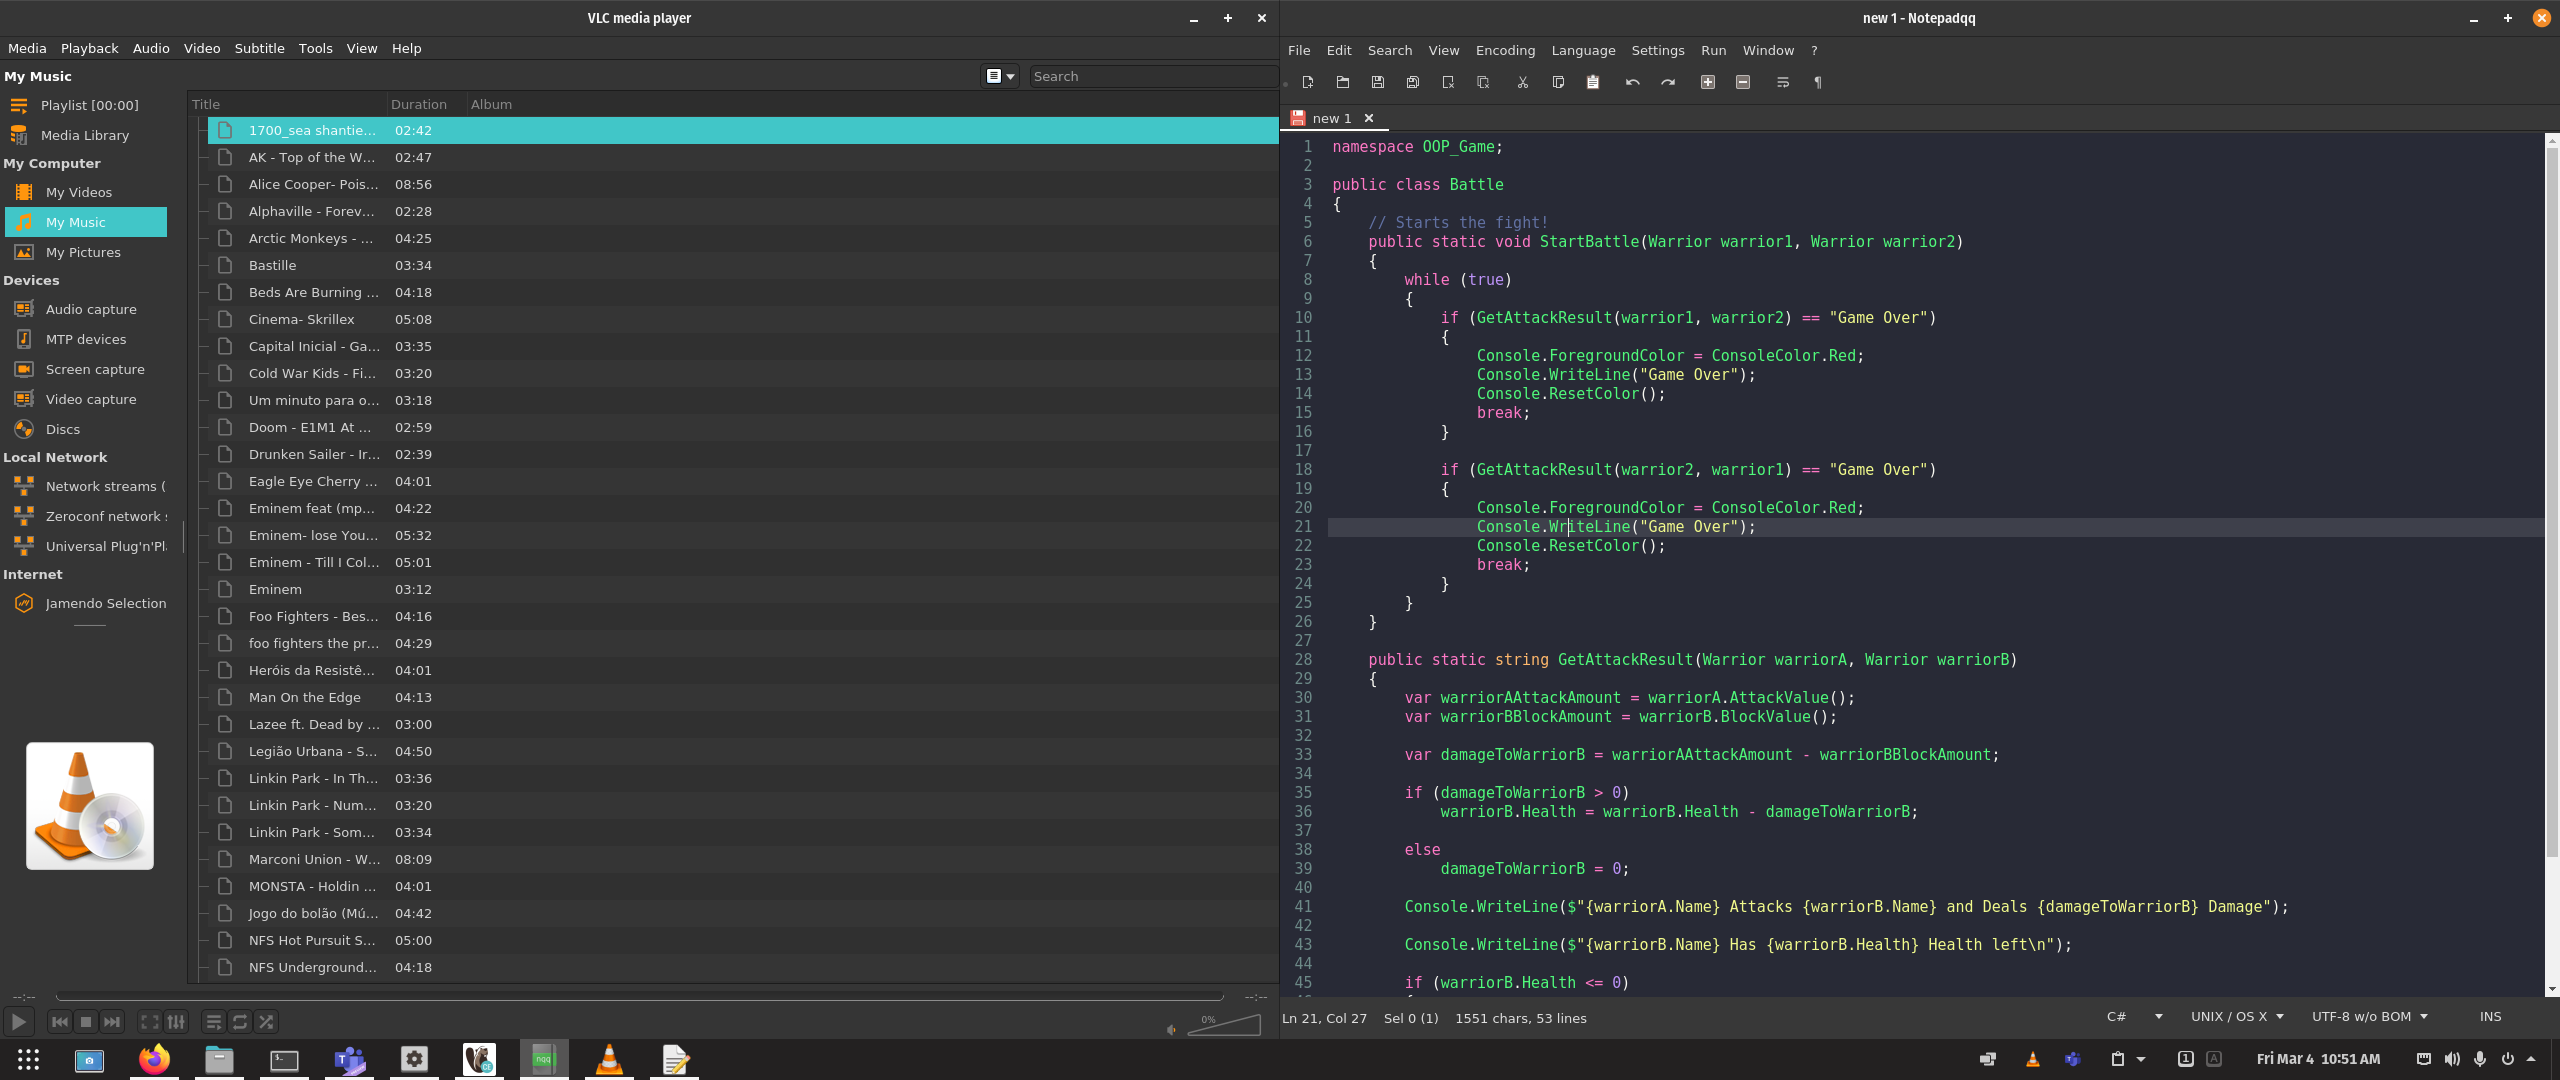Click the Undo arrow icon

click(1632, 82)
